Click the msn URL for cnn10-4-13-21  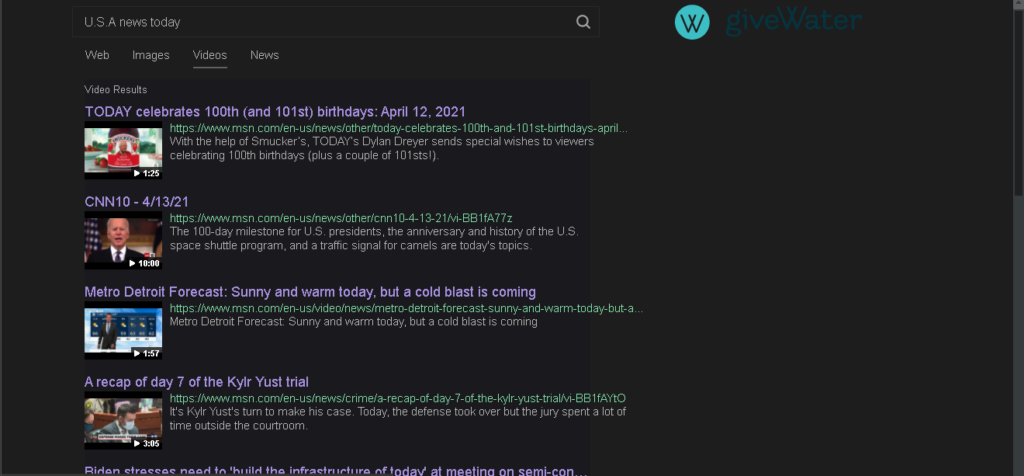coord(341,218)
